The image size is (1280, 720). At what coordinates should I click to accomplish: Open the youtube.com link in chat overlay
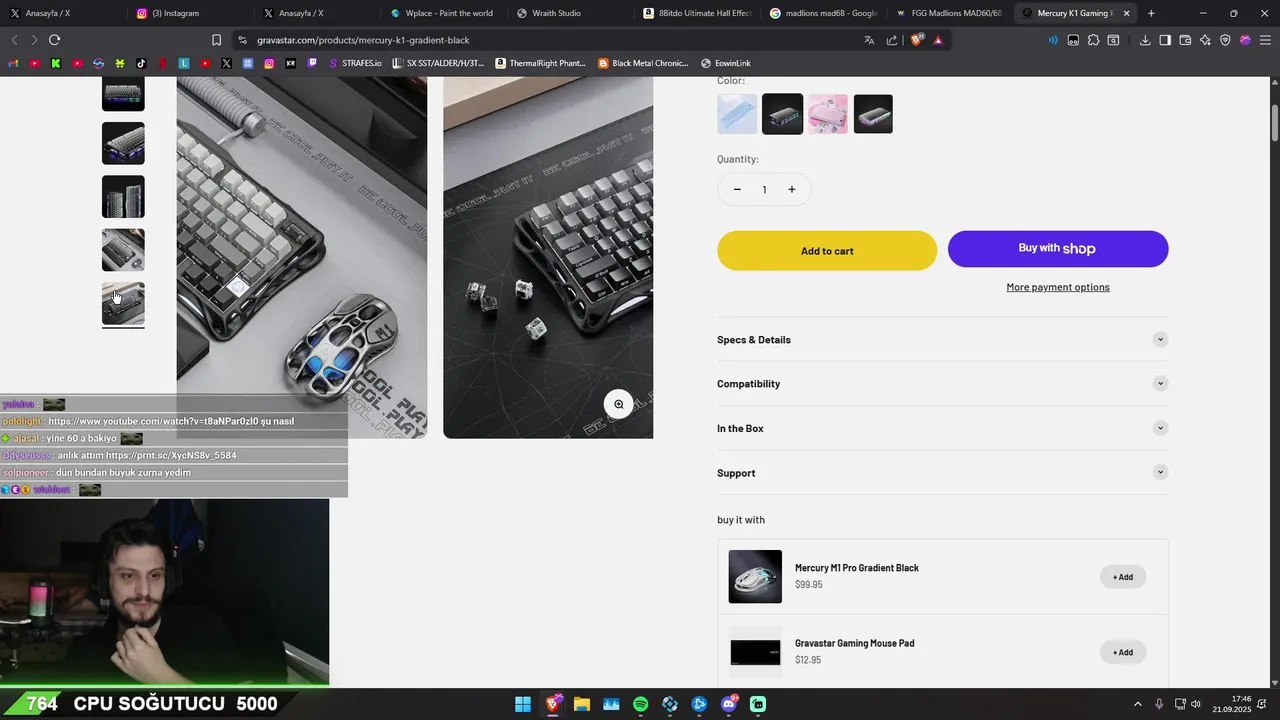[152, 421]
